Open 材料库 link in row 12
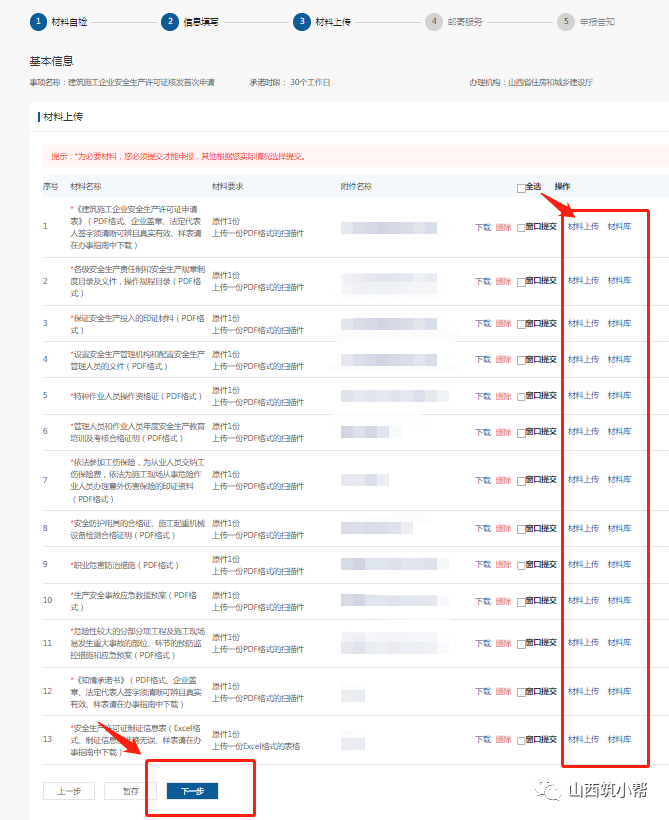 (619, 691)
